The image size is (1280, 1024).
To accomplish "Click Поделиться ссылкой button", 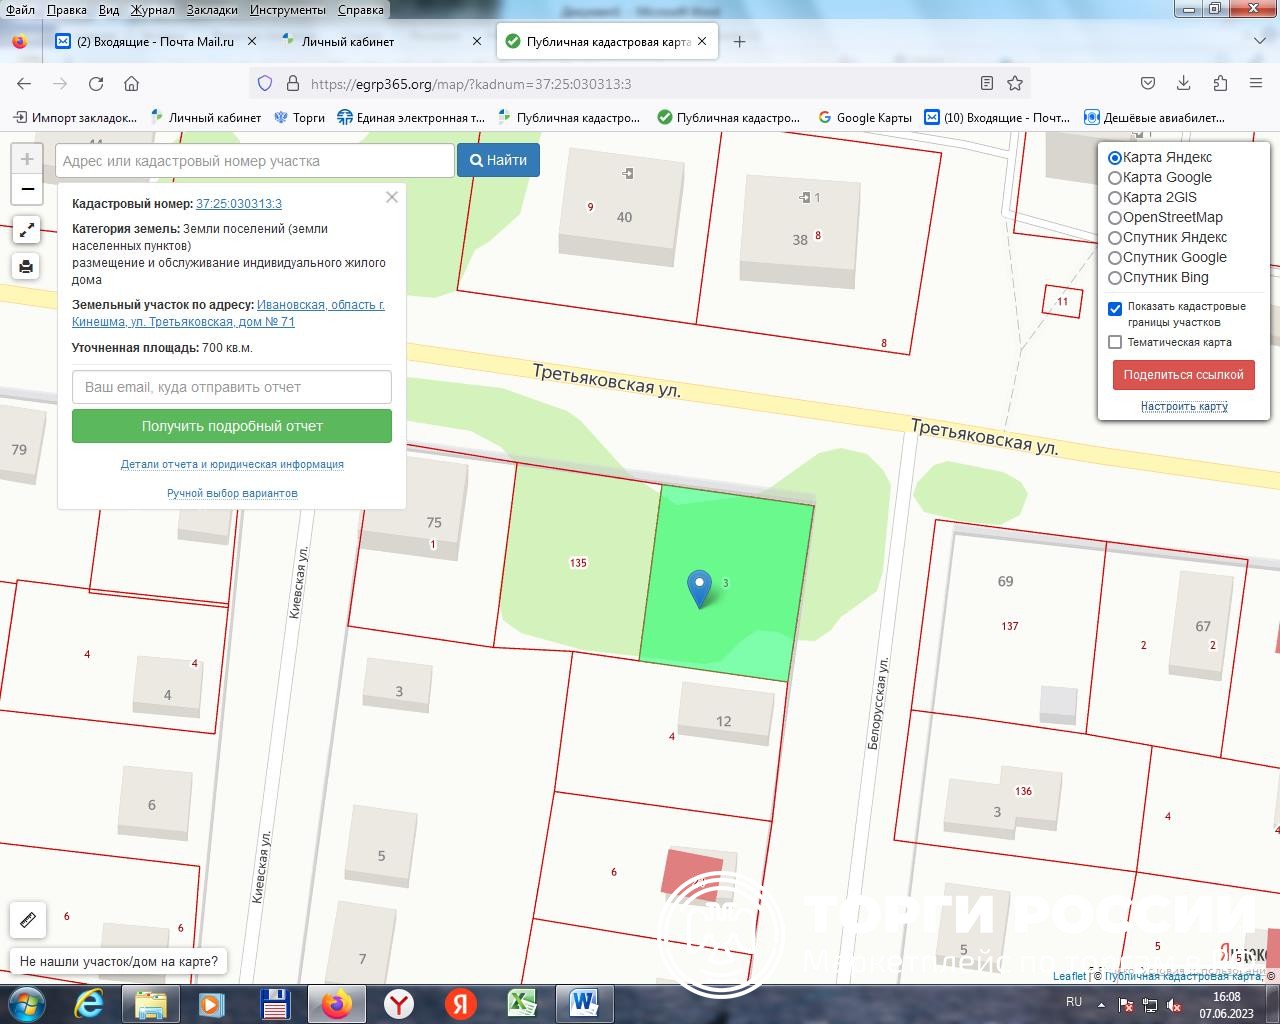I will point(1183,375).
